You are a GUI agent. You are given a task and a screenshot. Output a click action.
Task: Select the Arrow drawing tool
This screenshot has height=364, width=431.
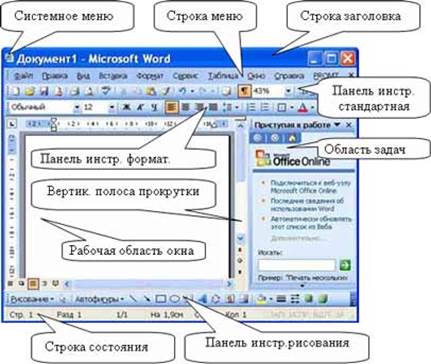(147, 299)
